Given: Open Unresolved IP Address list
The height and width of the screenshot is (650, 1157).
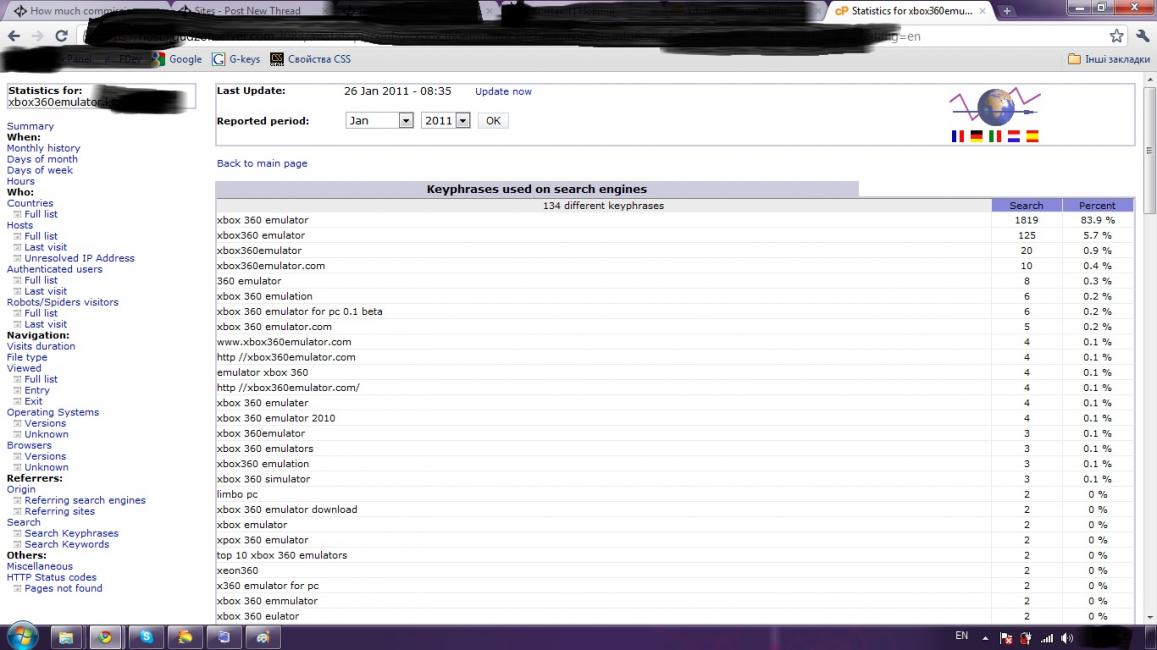Looking at the screenshot, I should [80, 258].
